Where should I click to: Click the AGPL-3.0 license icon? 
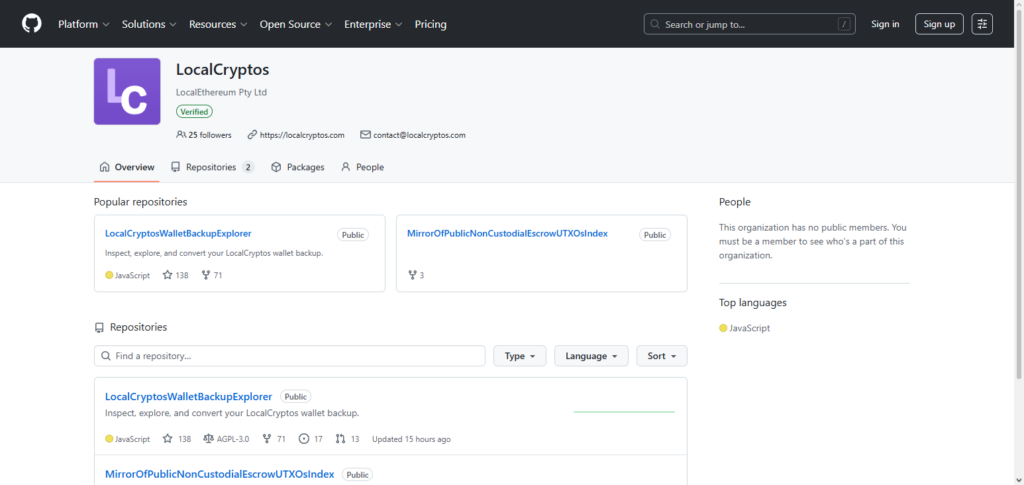click(x=208, y=439)
